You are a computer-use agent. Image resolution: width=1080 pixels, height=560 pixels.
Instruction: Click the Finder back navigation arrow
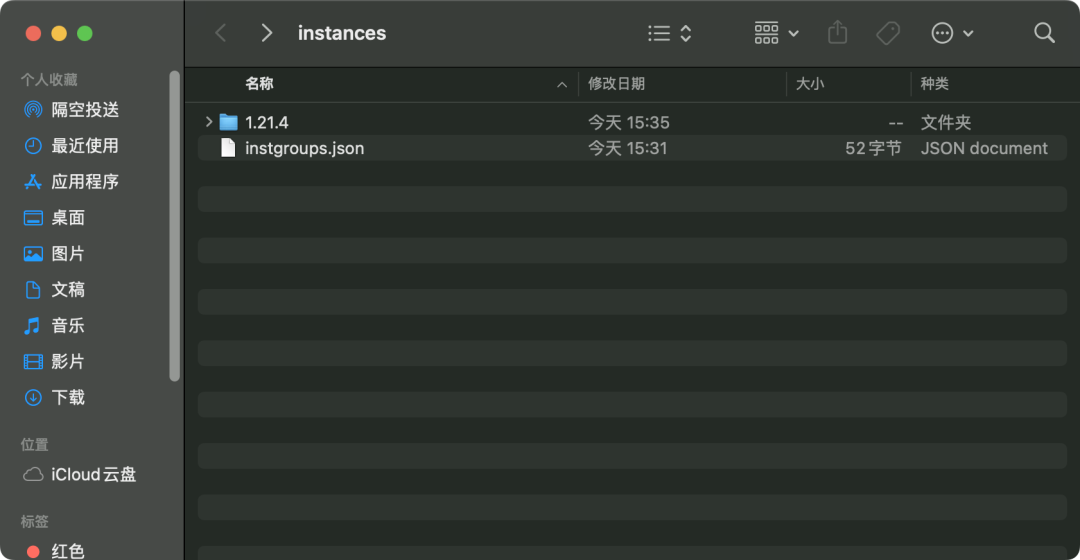(221, 33)
